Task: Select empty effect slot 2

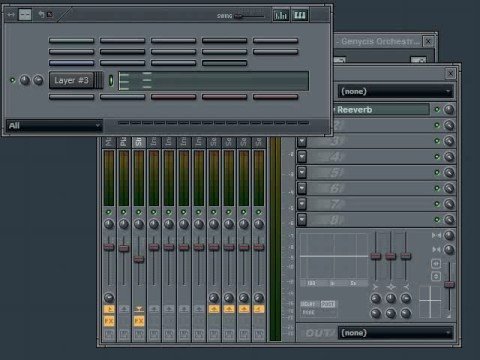Action: click(382, 125)
